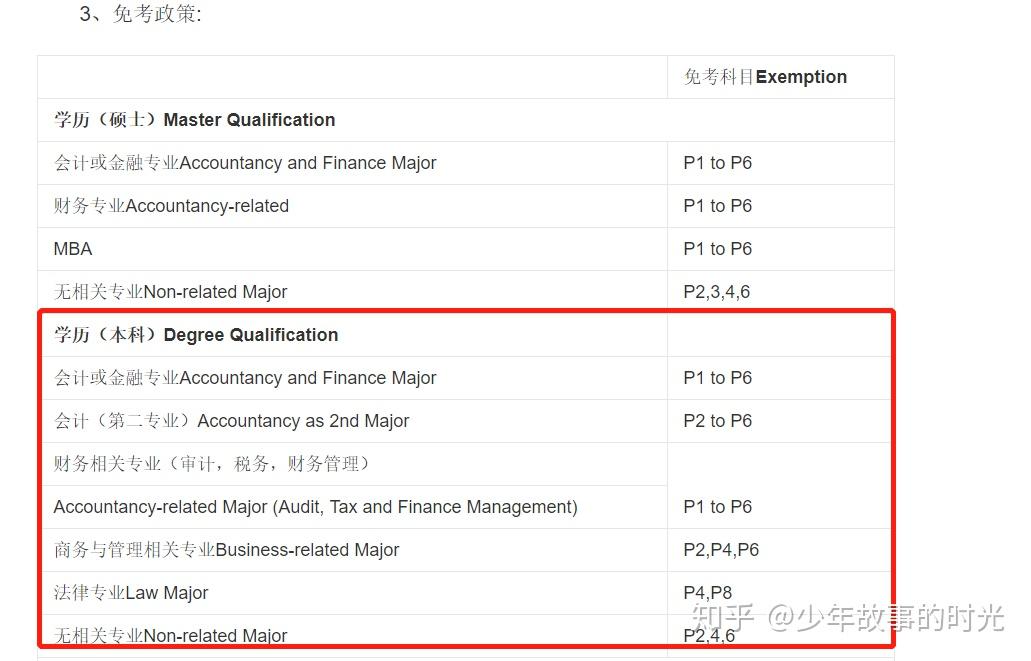The width and height of the screenshot is (1031, 661).
Task: Click Master Non-related Major row label
Action: [170, 291]
